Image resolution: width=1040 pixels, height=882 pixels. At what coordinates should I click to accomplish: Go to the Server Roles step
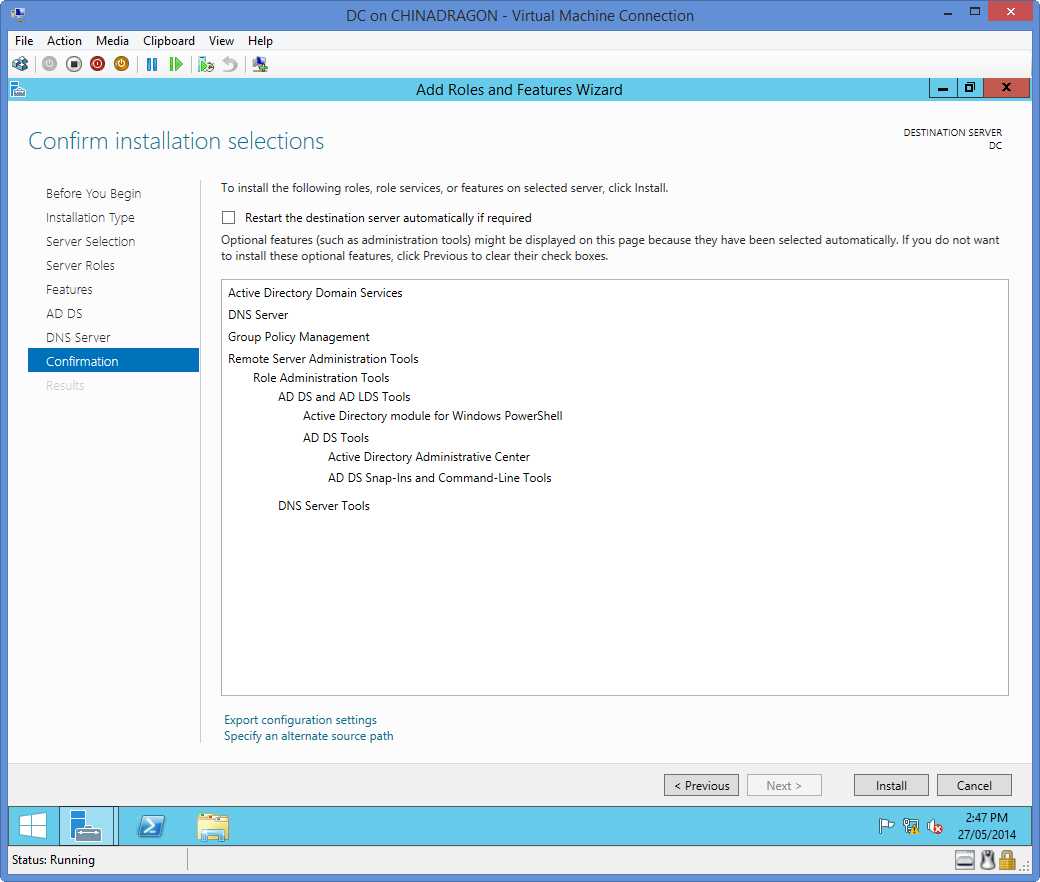[80, 265]
